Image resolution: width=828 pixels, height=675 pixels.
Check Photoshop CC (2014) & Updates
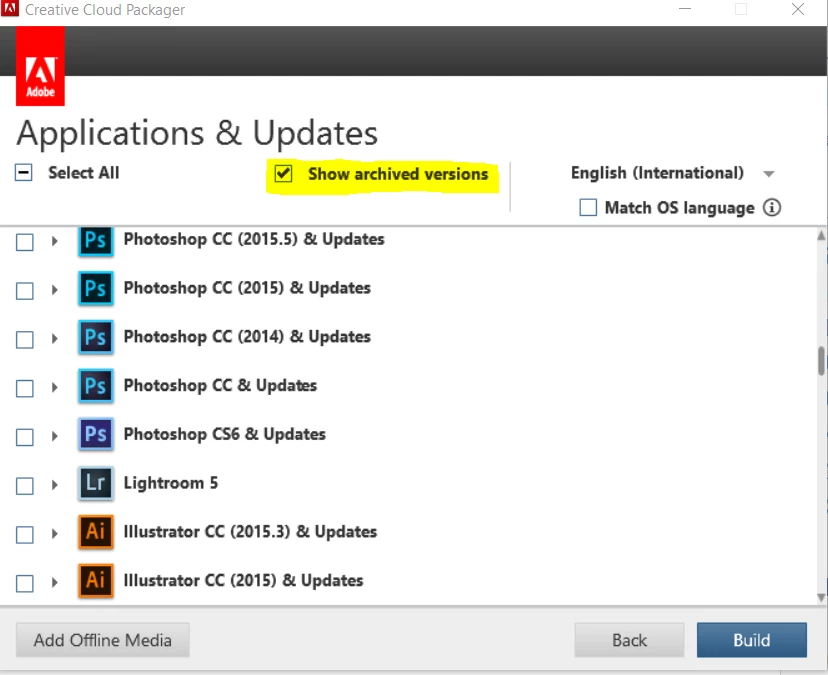[25, 340]
